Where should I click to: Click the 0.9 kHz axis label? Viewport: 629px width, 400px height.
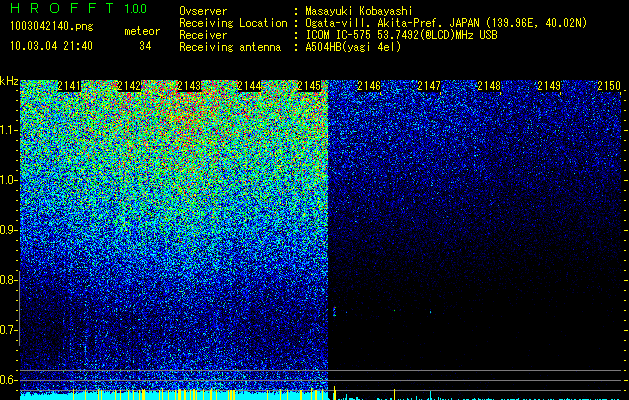tap(8, 230)
